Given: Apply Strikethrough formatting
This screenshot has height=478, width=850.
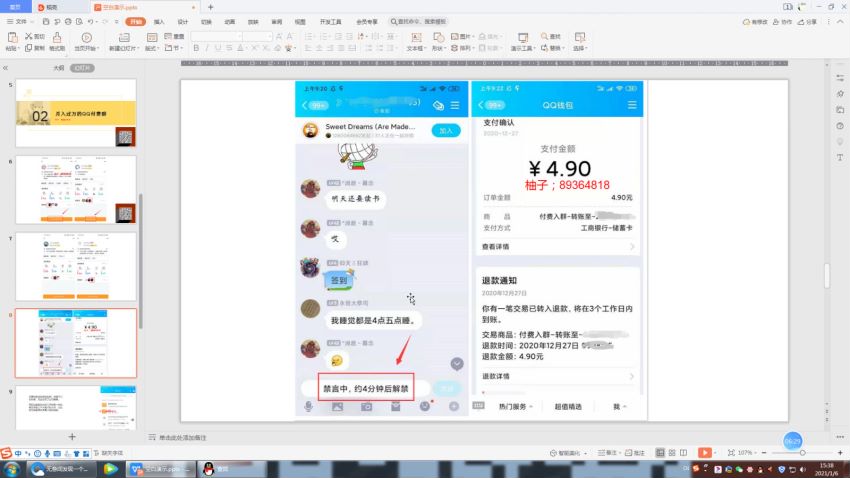Looking at the screenshot, I should tap(229, 48).
